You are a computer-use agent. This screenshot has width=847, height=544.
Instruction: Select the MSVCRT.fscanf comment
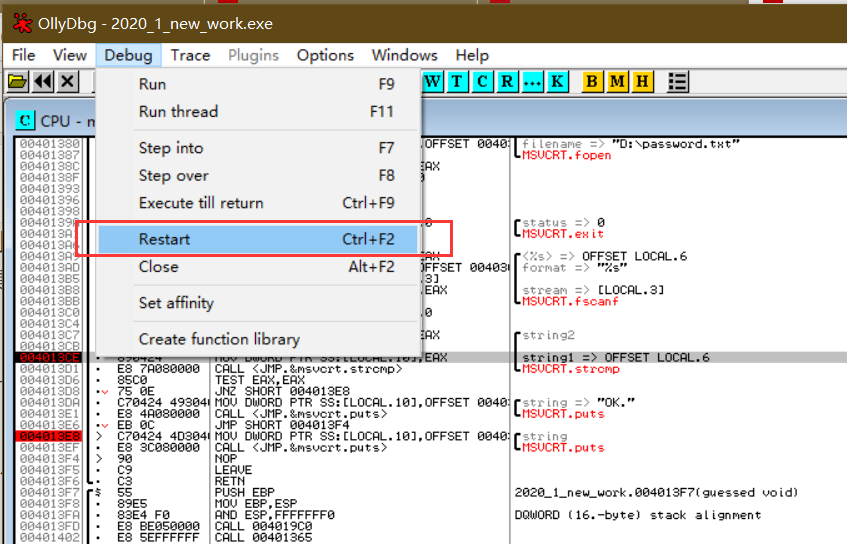click(570, 301)
